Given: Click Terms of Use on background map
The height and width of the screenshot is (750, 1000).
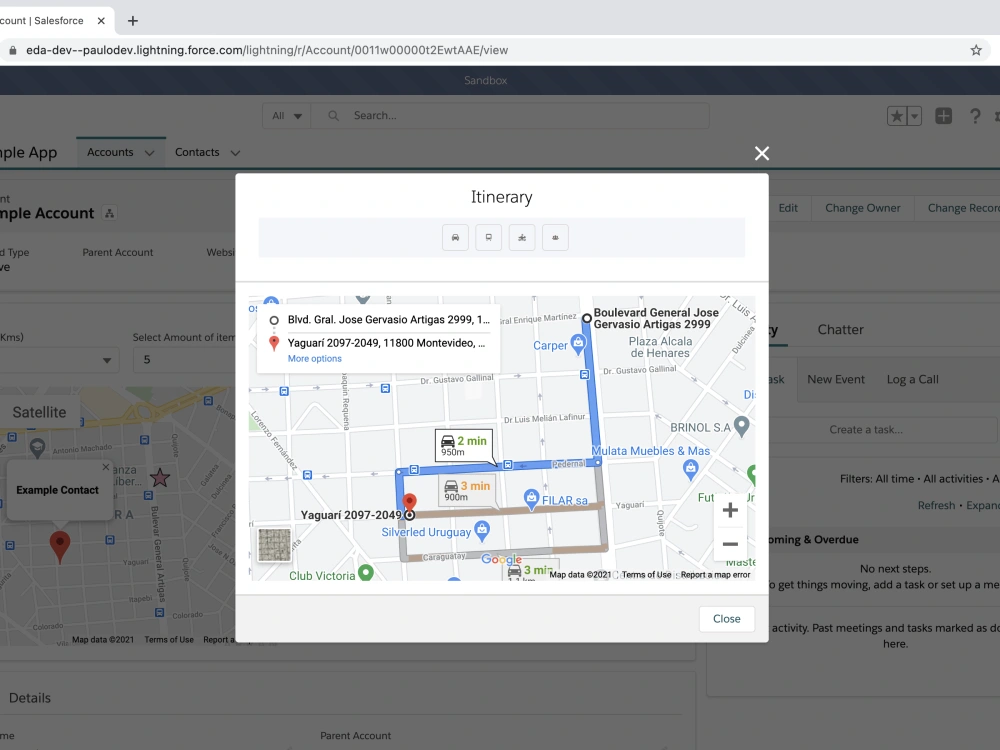Looking at the screenshot, I should click(168, 640).
